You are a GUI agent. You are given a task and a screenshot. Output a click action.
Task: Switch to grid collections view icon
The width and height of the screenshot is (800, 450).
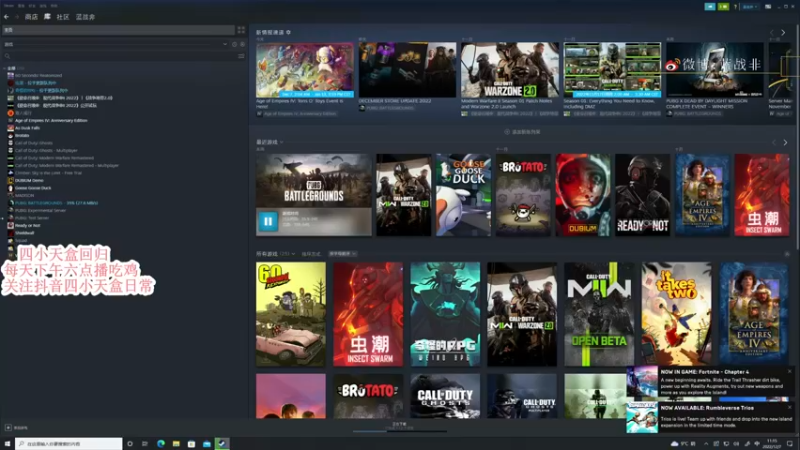241,30
